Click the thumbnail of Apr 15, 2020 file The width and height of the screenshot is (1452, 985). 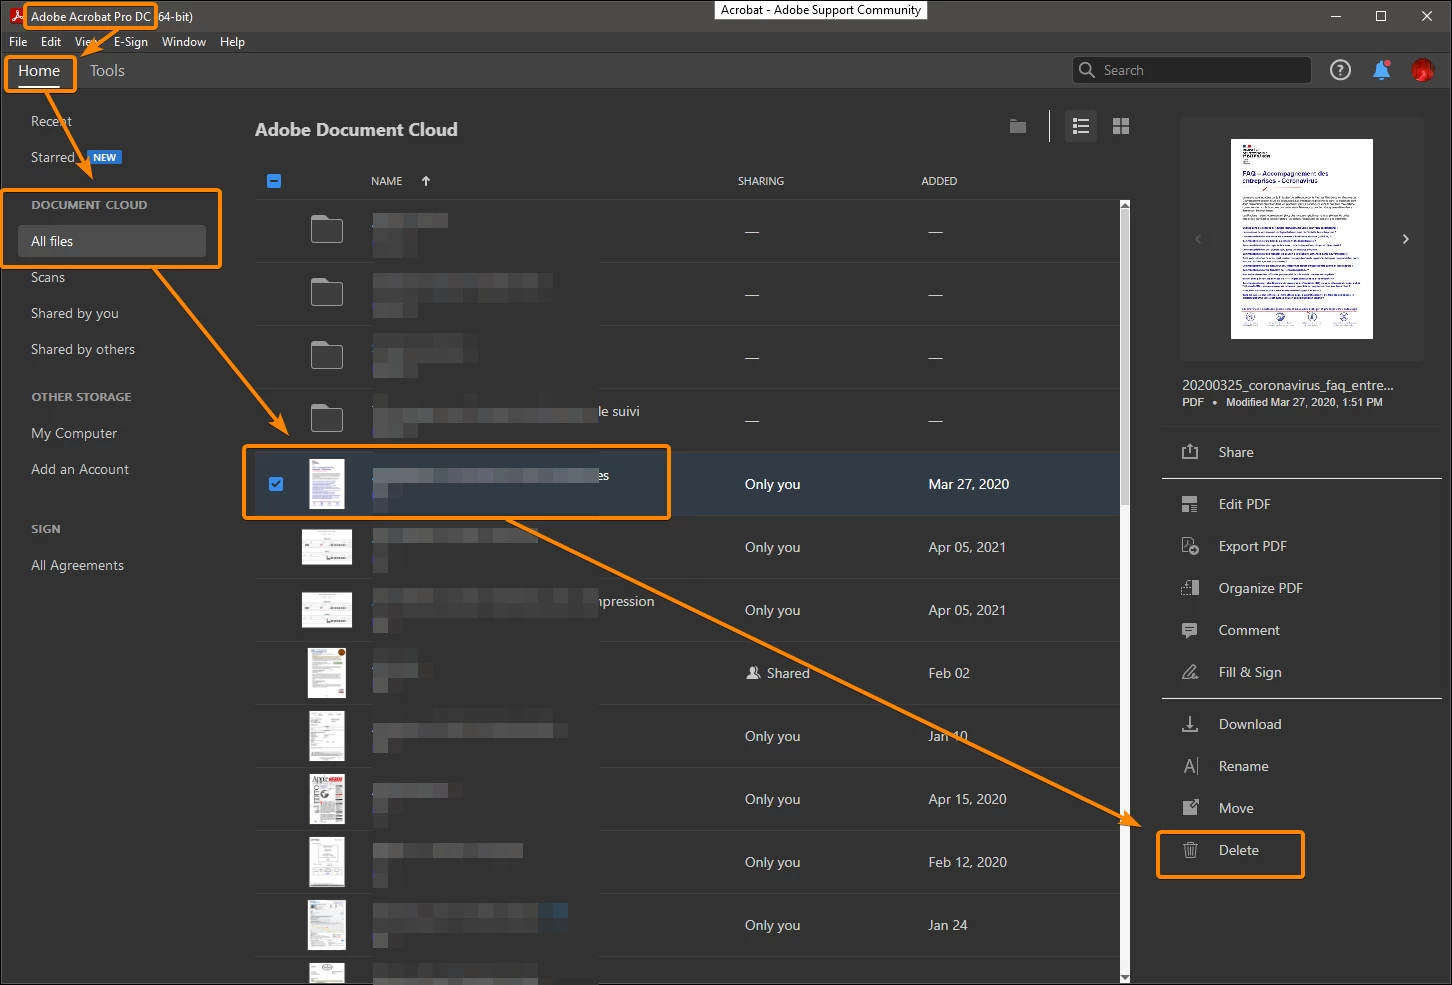327,799
